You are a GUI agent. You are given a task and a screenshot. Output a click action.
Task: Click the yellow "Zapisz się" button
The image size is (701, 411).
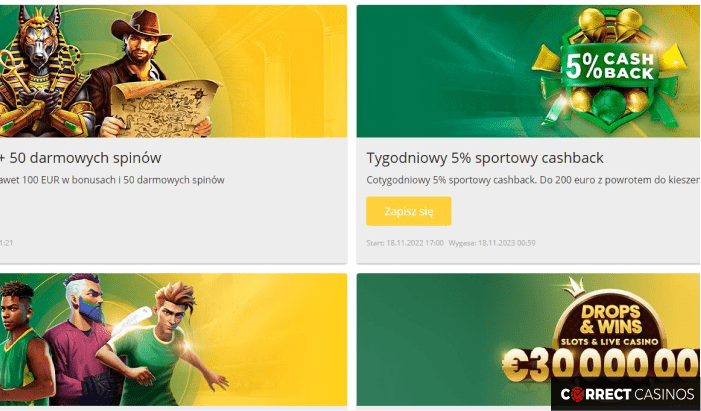(409, 211)
